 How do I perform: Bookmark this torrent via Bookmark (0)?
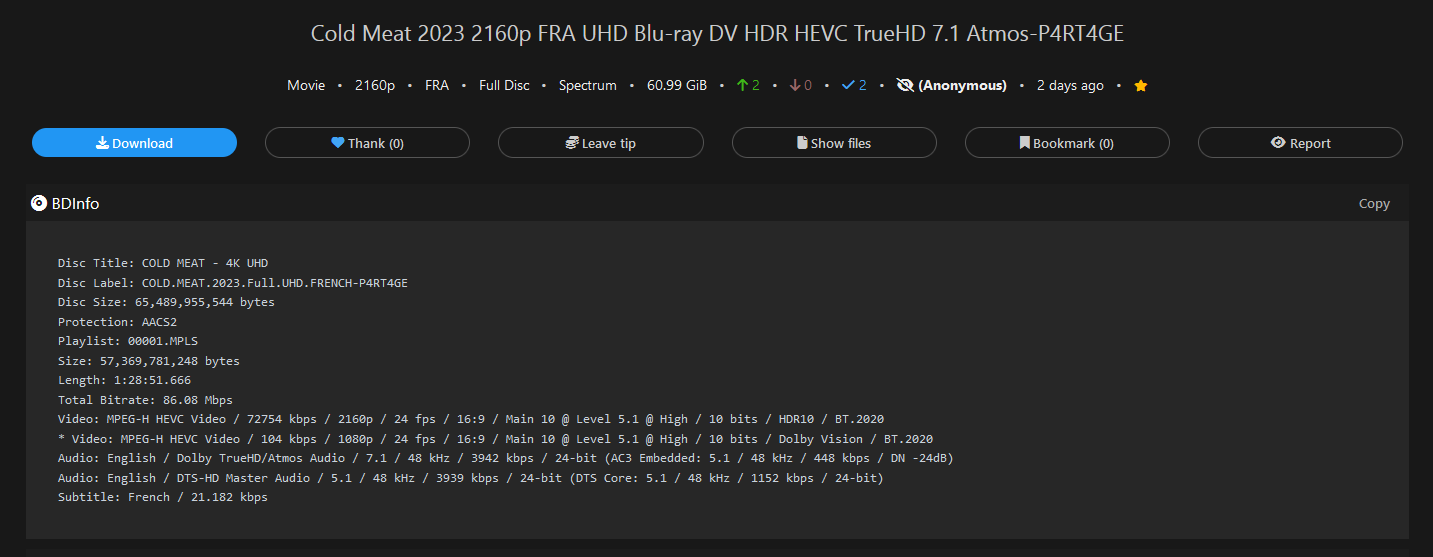(x=1067, y=143)
